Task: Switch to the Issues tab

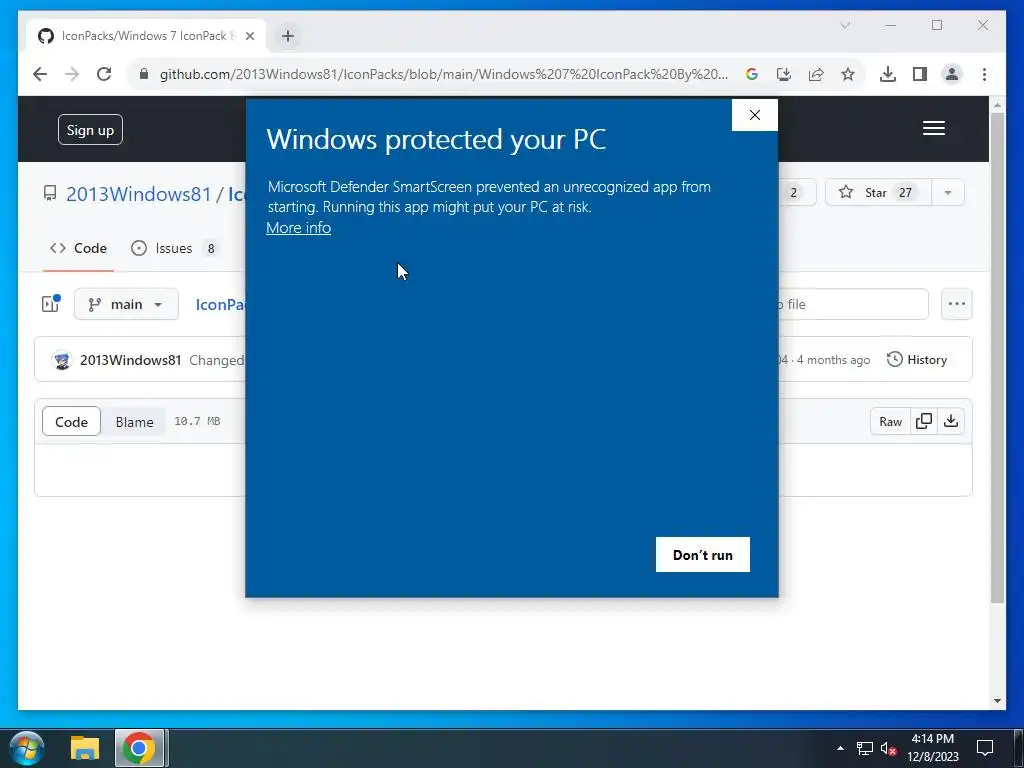Action: [174, 248]
